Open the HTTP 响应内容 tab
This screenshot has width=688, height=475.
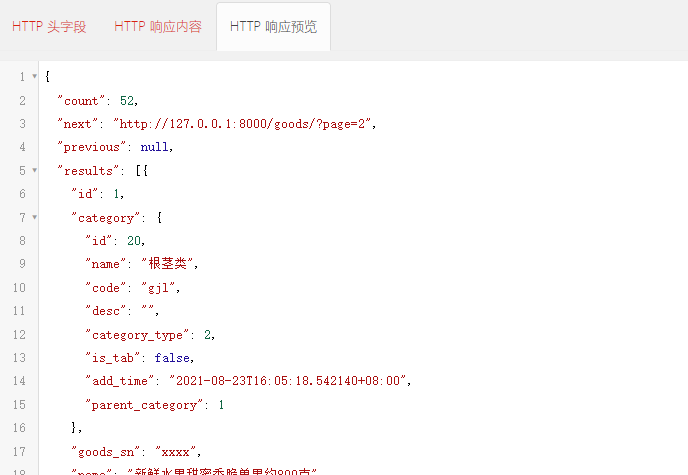click(x=158, y=27)
